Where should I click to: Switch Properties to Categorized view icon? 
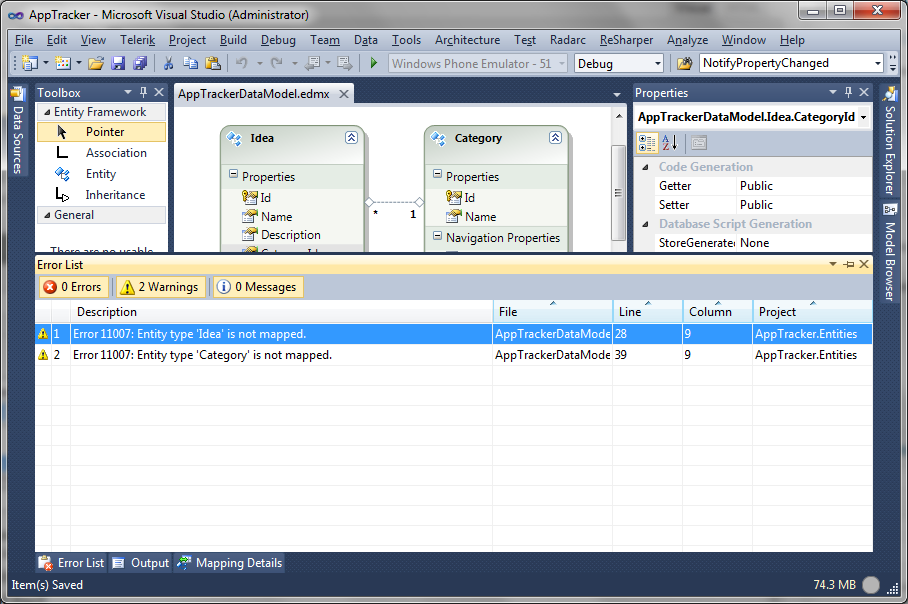(x=647, y=142)
